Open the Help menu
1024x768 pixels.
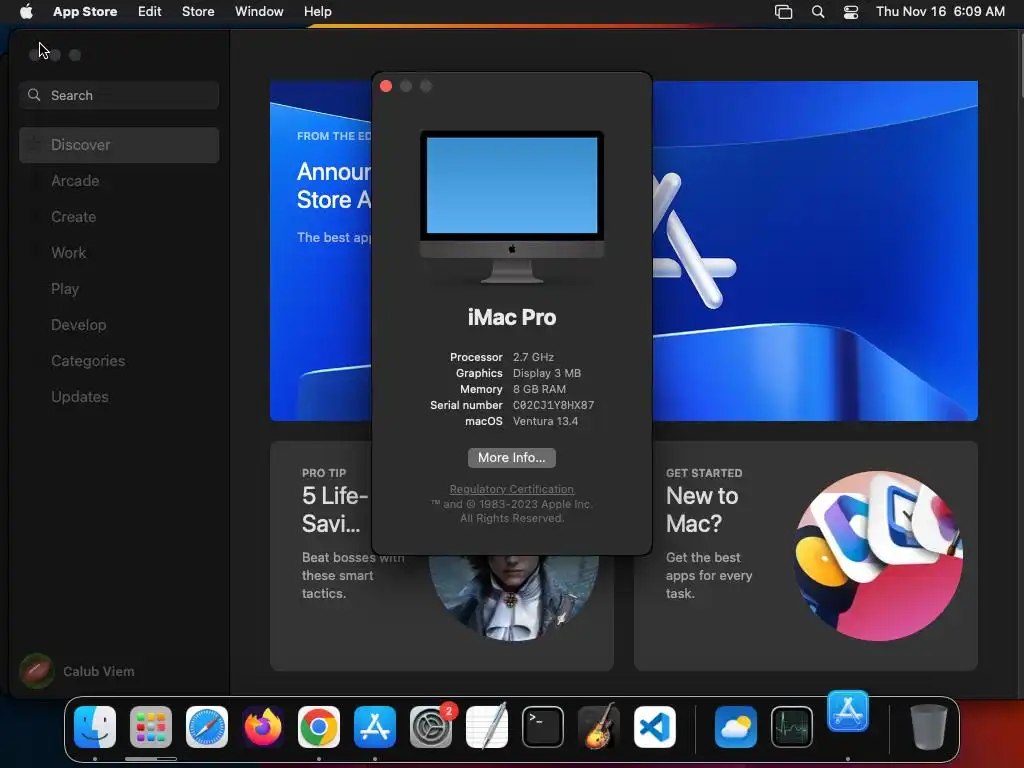[317, 12]
